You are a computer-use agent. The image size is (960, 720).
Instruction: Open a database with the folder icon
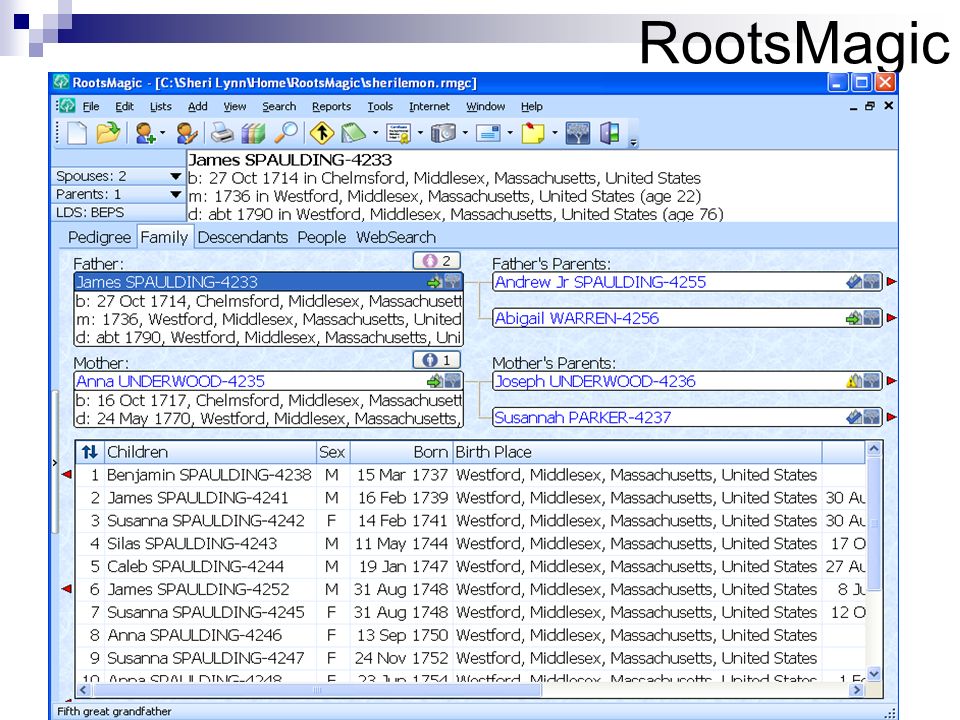(x=108, y=133)
